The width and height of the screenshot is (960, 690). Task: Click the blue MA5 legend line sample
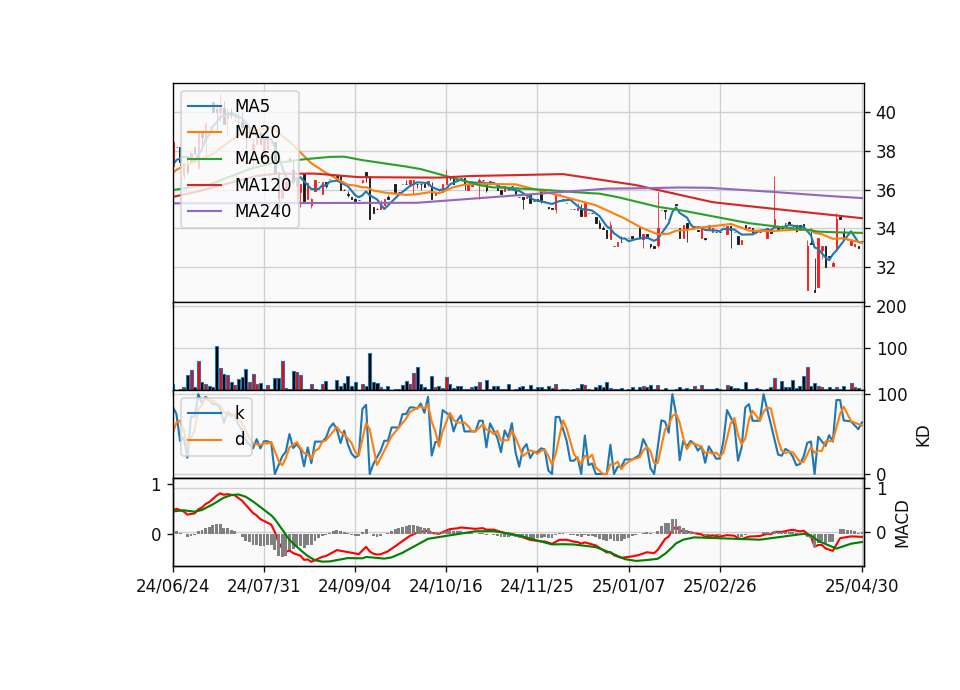[204, 106]
